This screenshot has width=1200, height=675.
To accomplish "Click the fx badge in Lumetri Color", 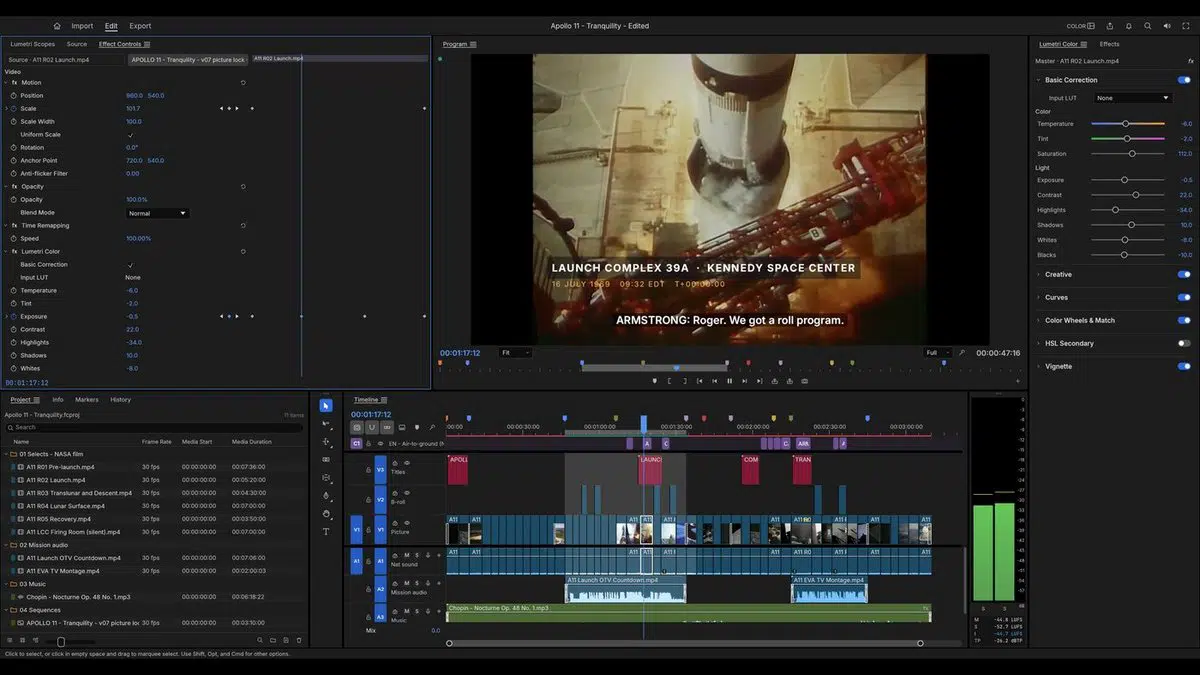I will pyautogui.click(x=1190, y=62).
